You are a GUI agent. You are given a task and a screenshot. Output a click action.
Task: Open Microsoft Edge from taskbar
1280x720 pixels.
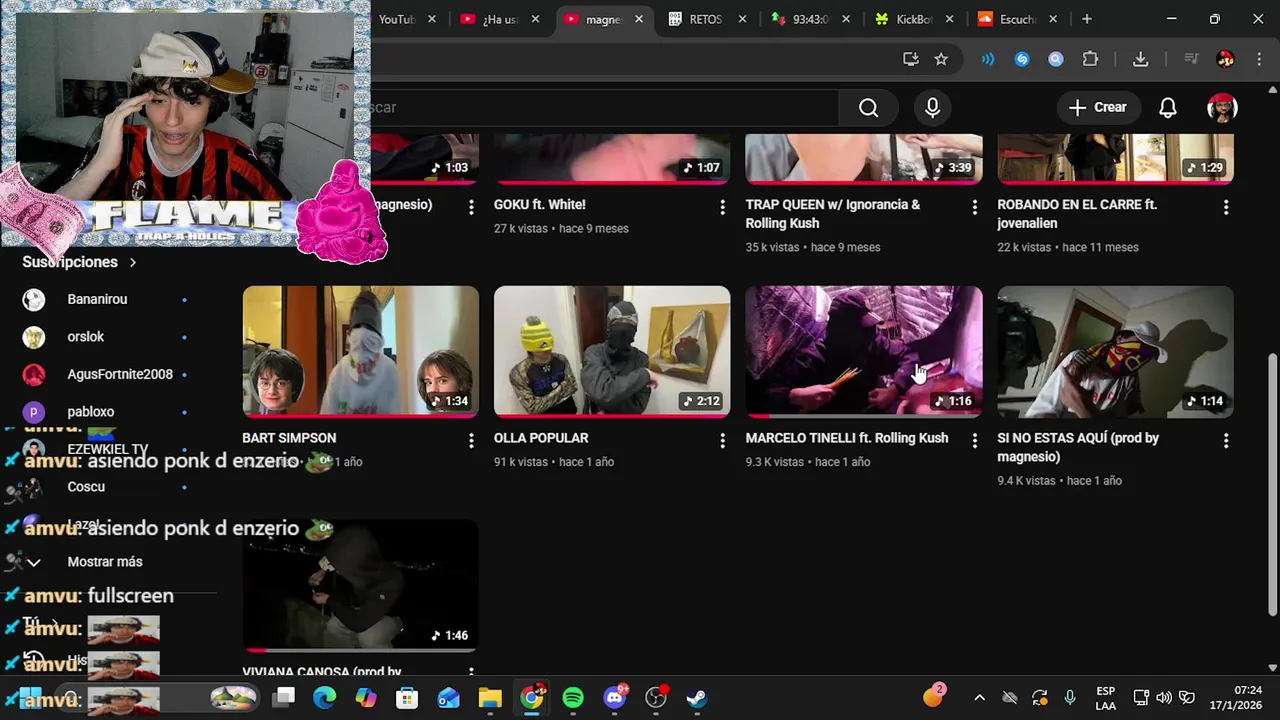coord(325,697)
